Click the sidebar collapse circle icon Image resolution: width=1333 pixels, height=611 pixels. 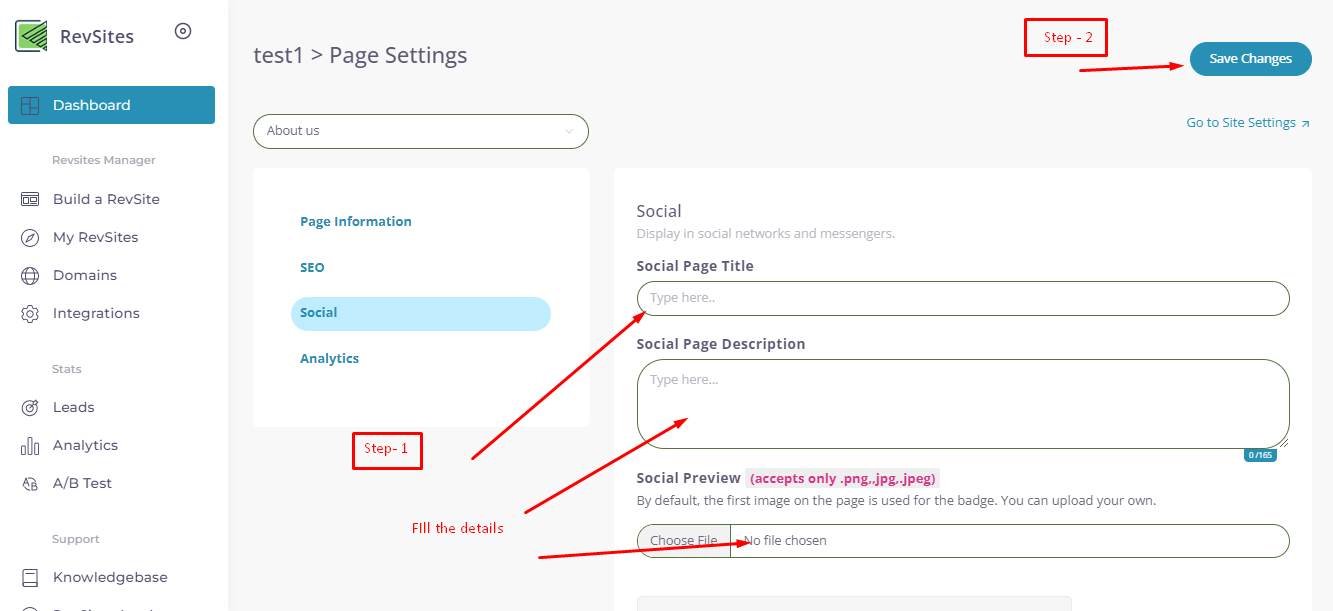183,31
